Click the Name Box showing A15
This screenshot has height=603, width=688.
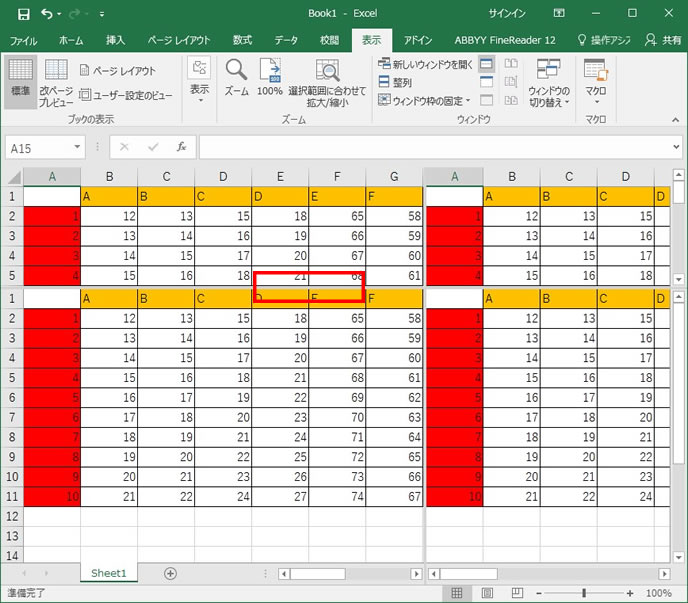coord(39,148)
